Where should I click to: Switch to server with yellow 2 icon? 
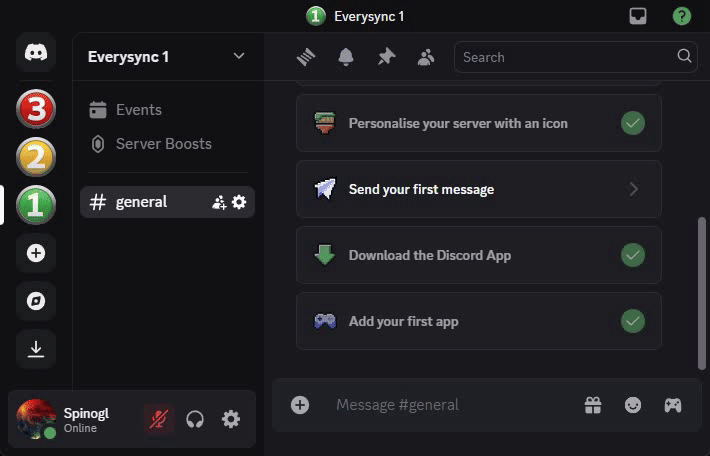[x=36, y=157]
